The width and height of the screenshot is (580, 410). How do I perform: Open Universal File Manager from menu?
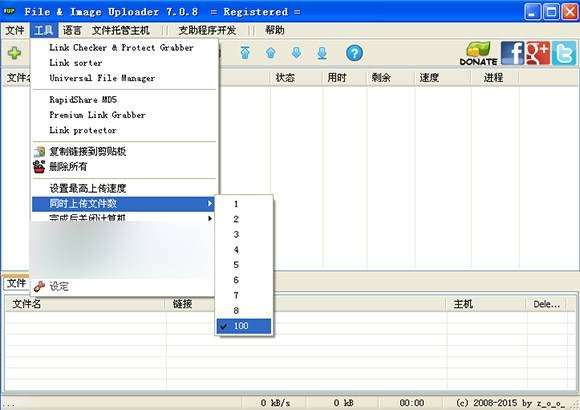pos(102,78)
